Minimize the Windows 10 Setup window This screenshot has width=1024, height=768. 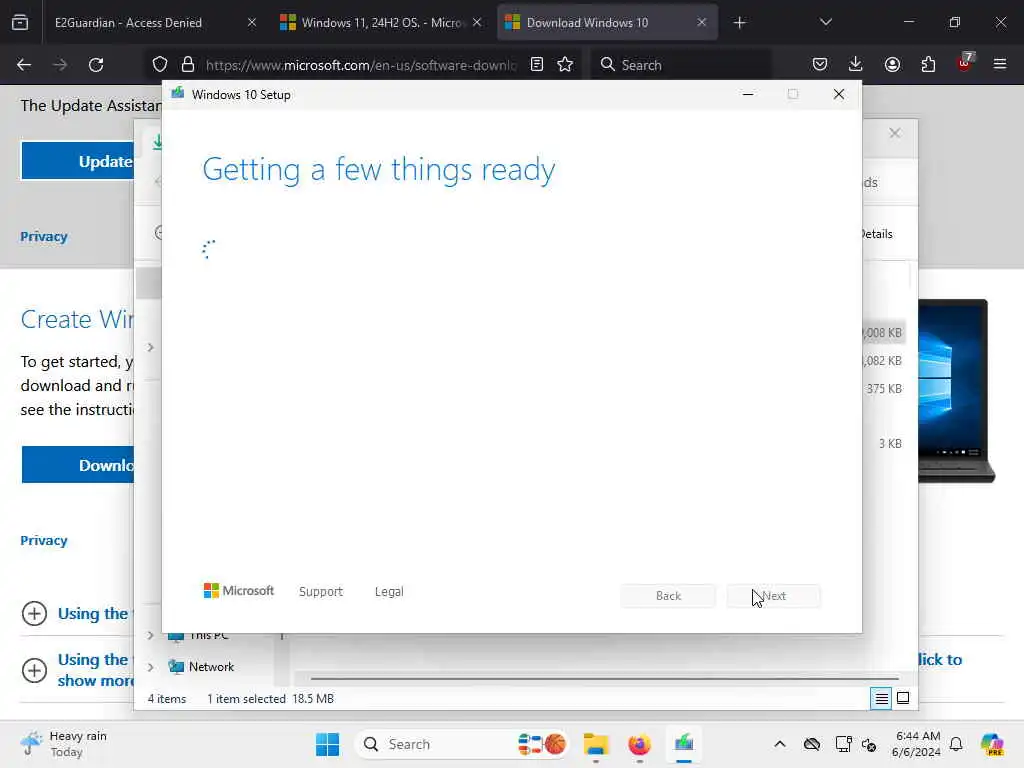pyautogui.click(x=748, y=95)
